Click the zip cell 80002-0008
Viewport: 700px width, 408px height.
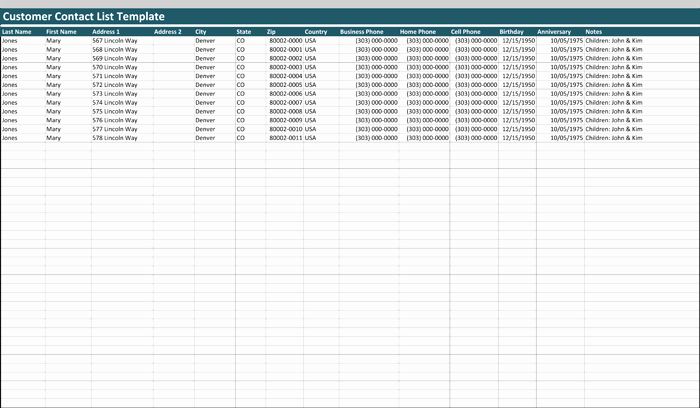pyautogui.click(x=286, y=112)
